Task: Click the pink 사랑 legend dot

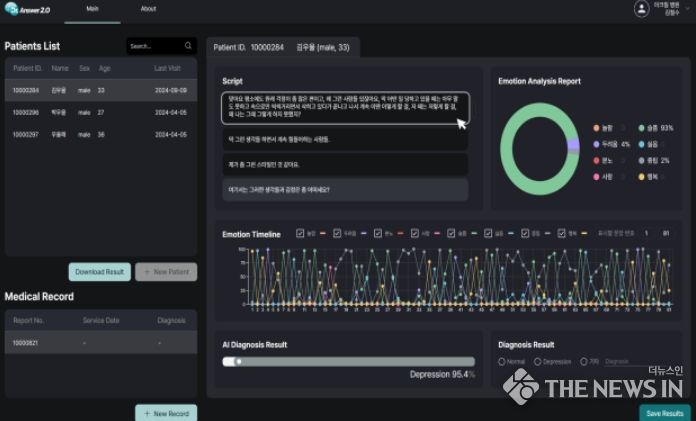Action: coord(596,177)
